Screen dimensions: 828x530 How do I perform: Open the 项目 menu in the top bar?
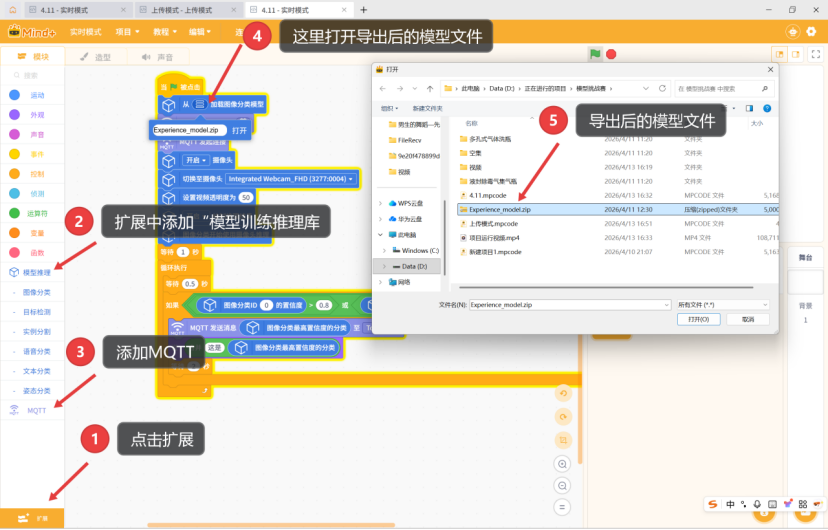click(x=126, y=32)
